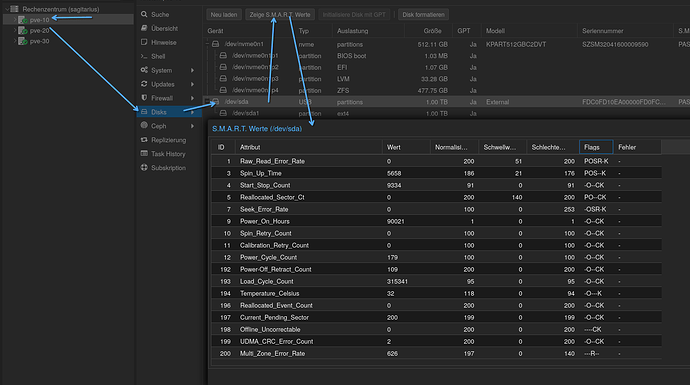690x385 pixels.
Task: Expand the System submenu arrow
Action: (x=192, y=70)
